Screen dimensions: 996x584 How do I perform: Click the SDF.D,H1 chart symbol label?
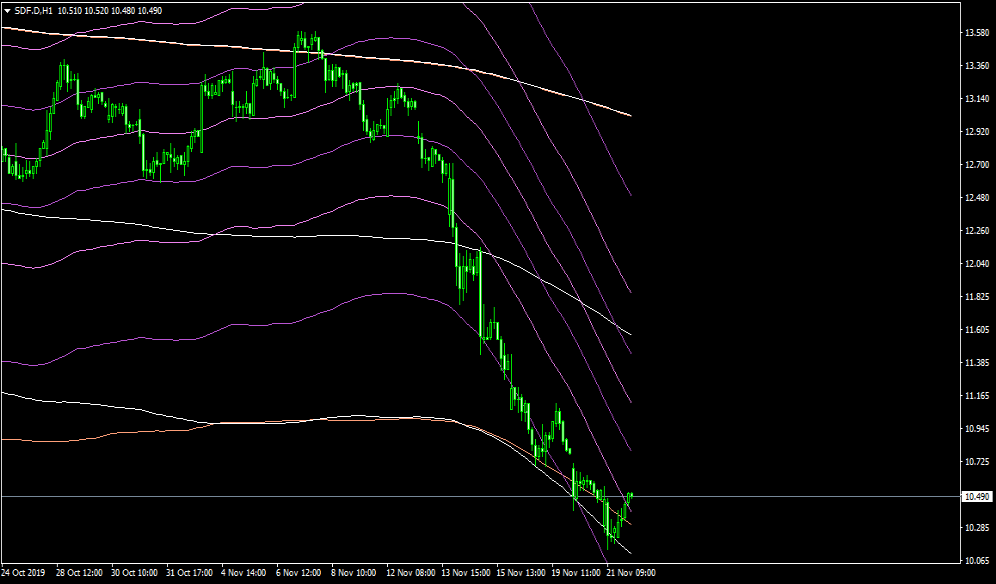click(34, 10)
